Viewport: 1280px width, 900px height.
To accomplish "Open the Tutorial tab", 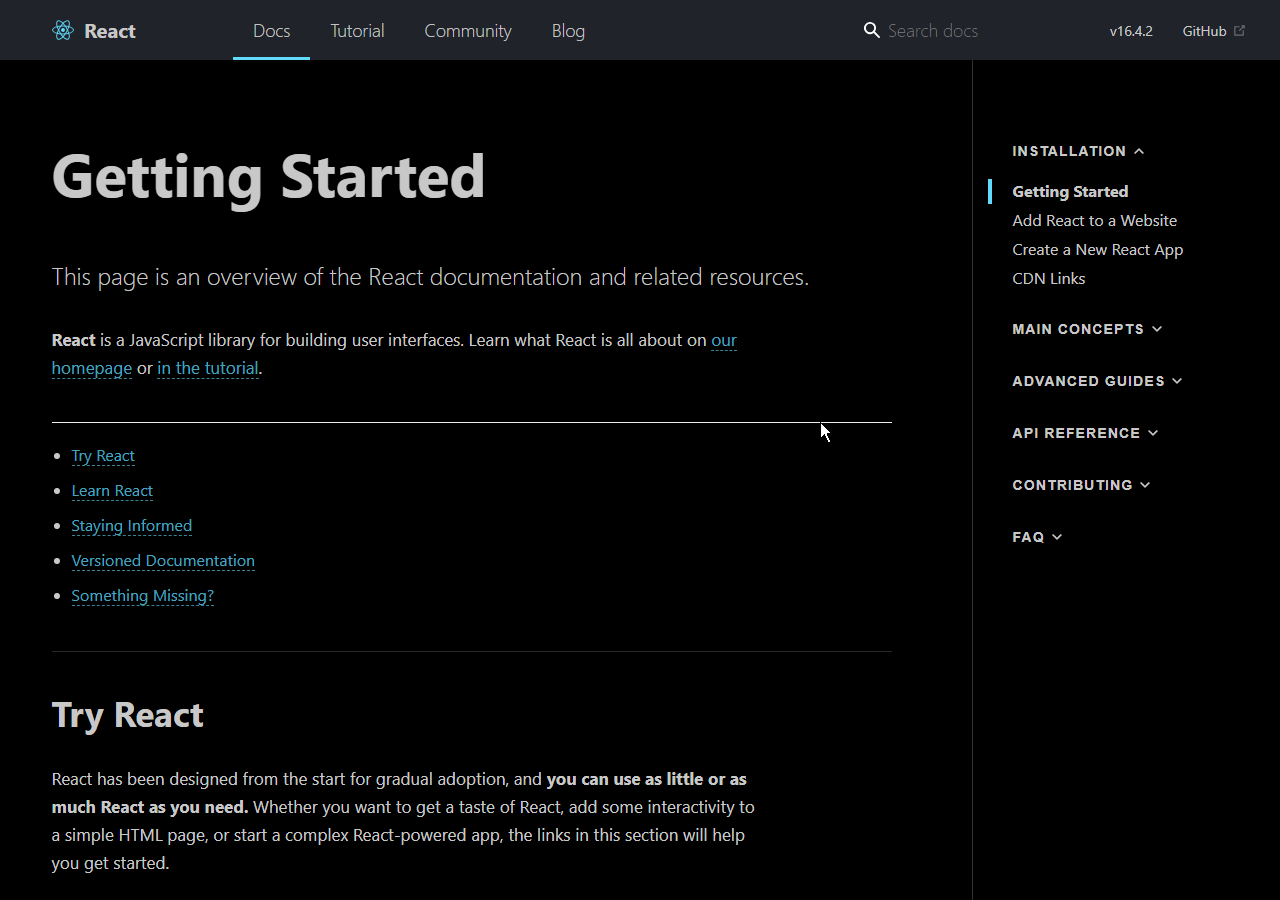I will [x=357, y=31].
